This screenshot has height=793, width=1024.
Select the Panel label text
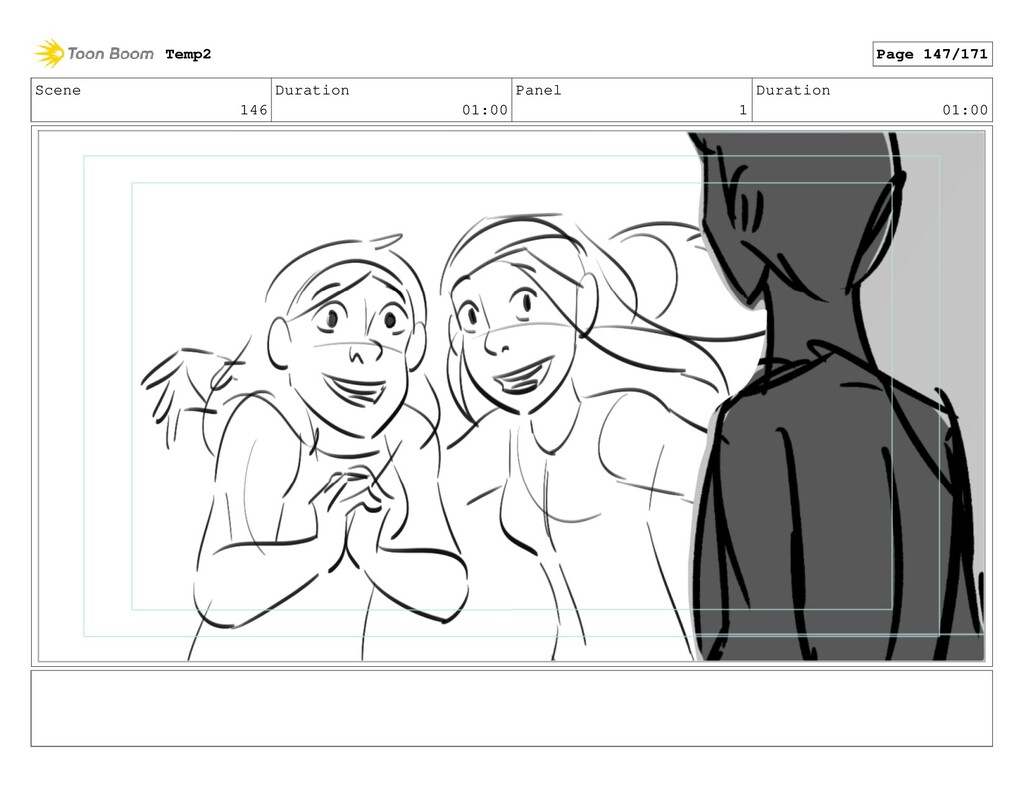(x=538, y=90)
